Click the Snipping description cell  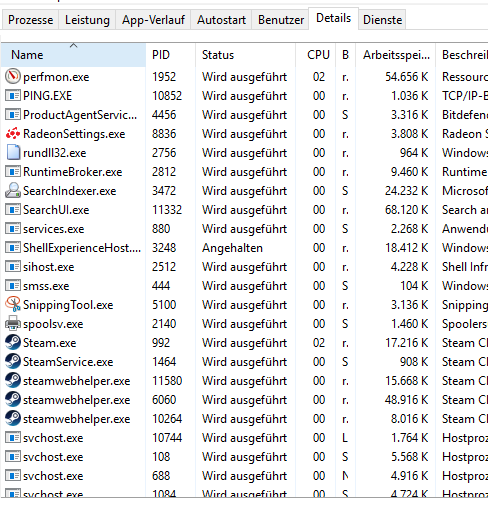point(465,305)
